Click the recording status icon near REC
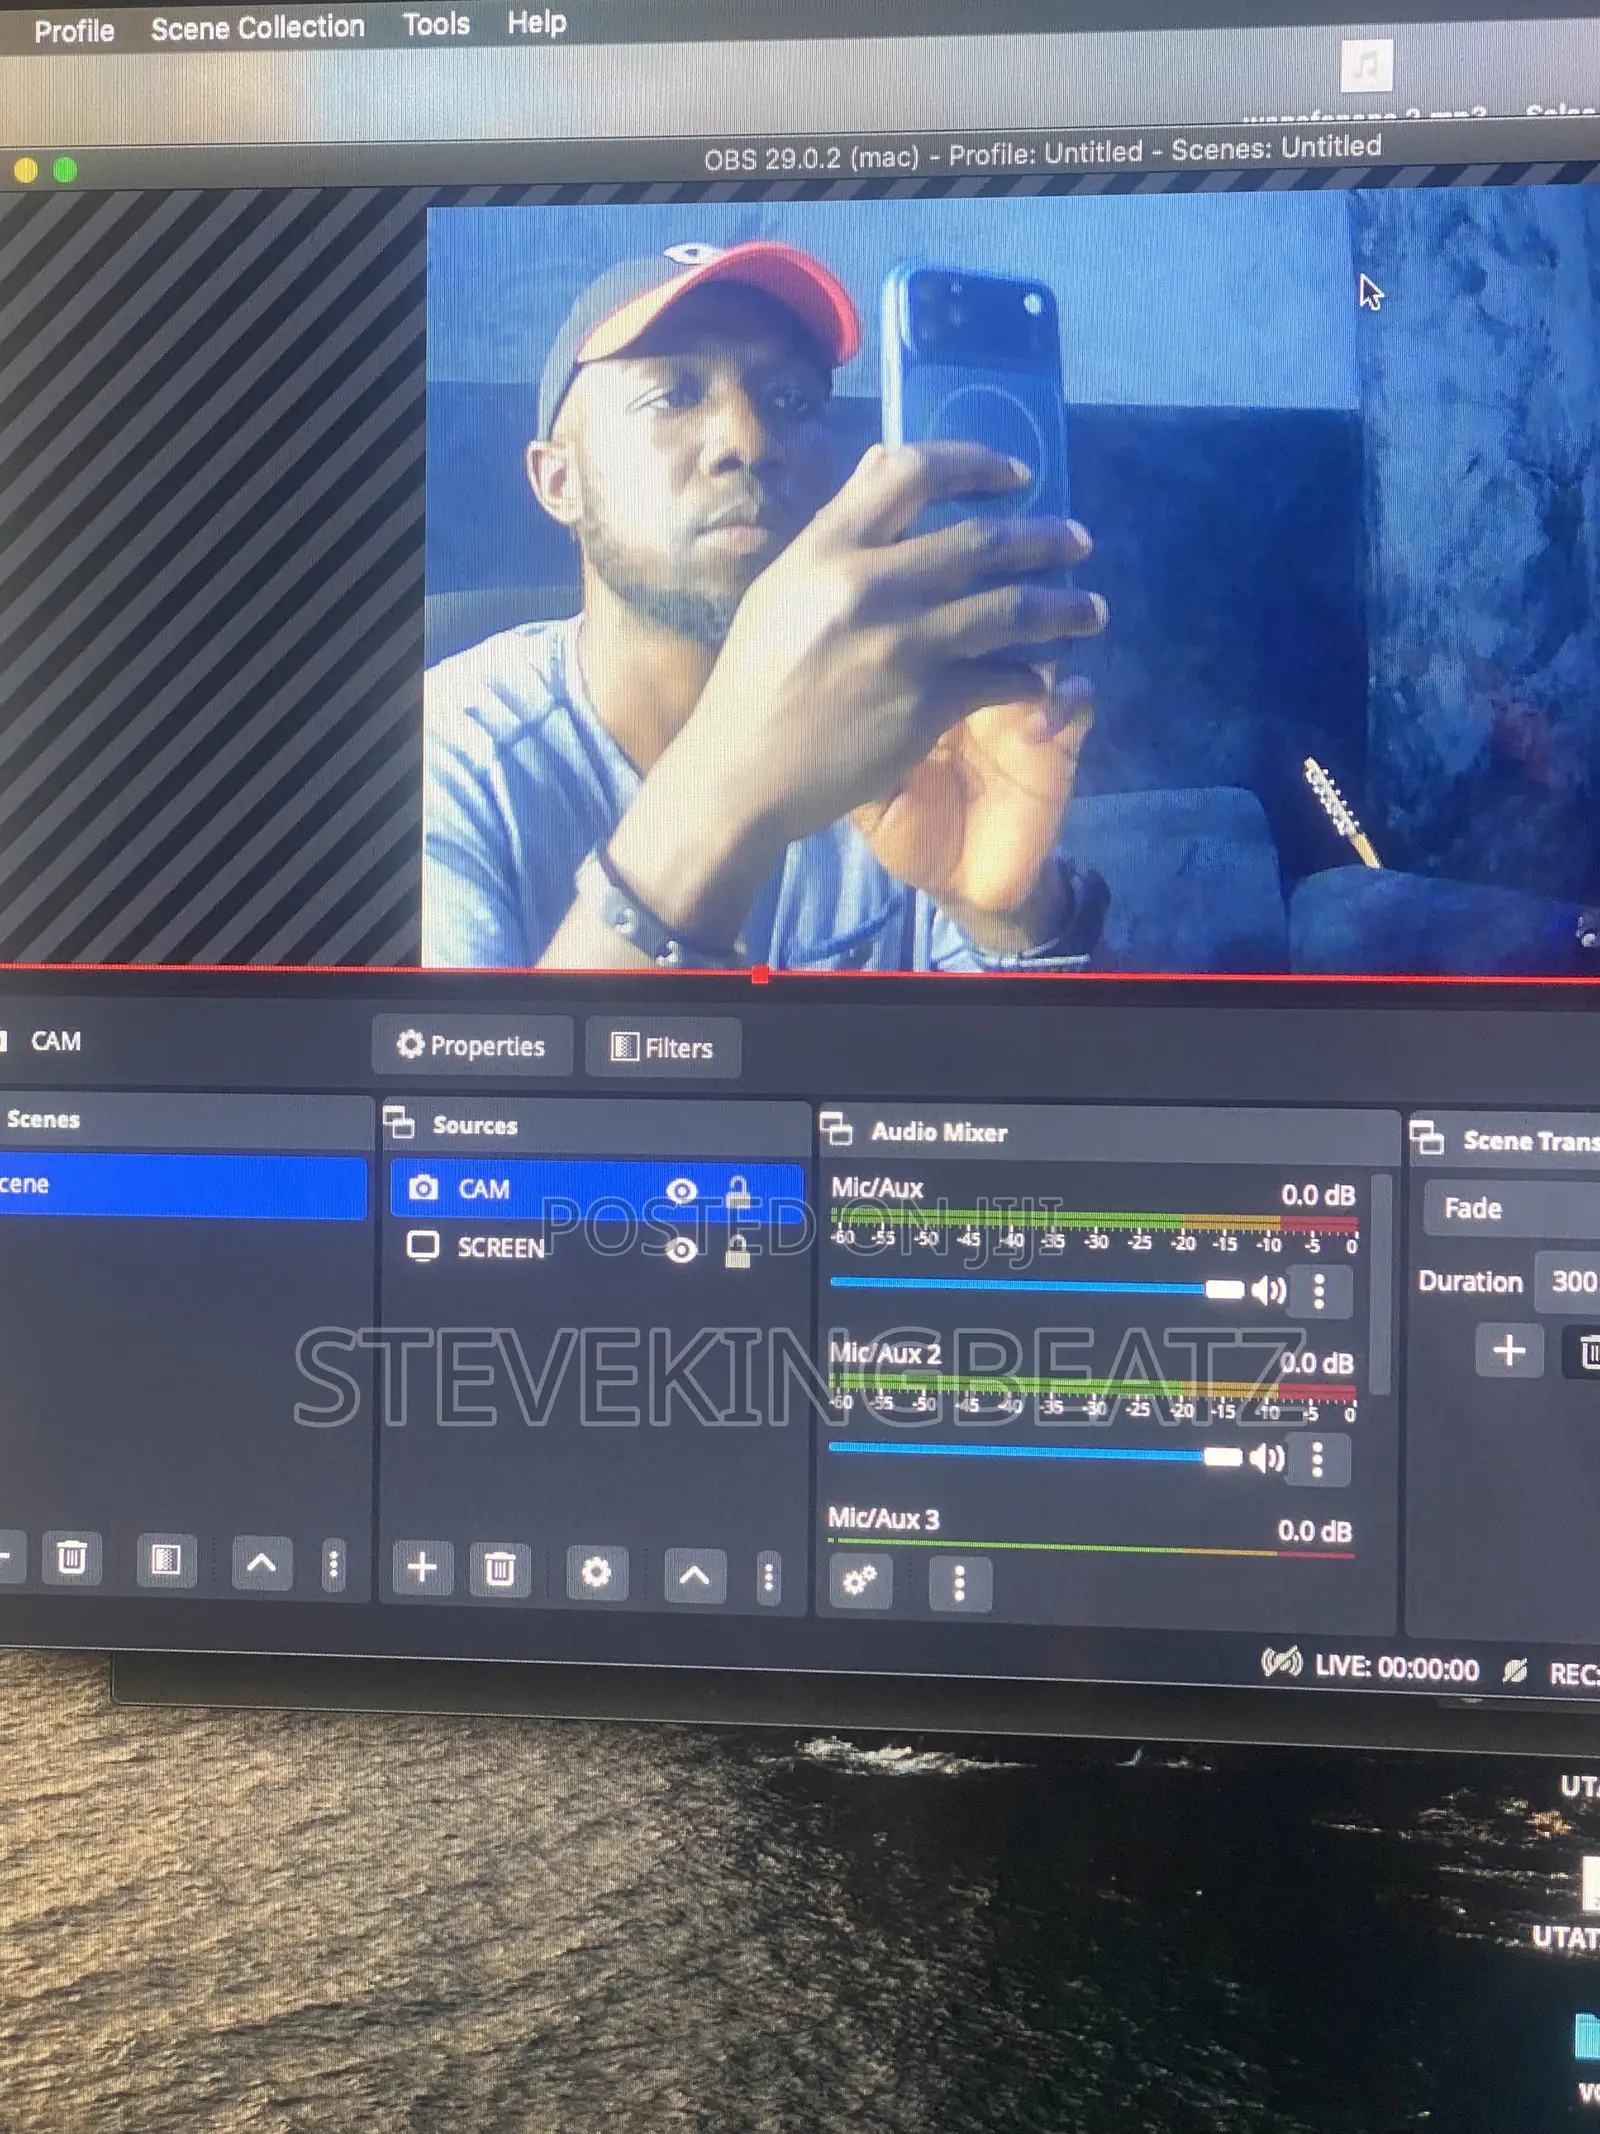 1515,1669
